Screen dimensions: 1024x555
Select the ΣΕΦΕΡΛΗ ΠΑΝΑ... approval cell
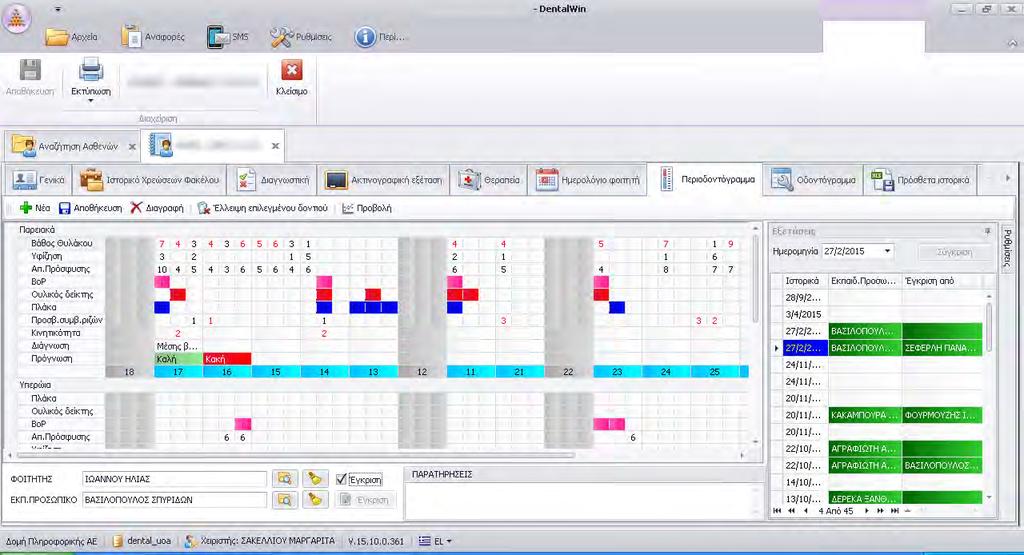click(x=942, y=348)
